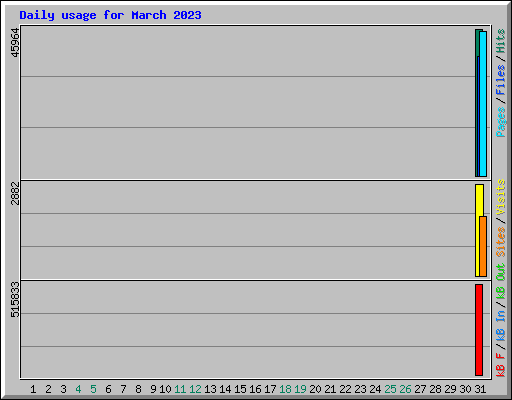Image resolution: width=512 pixels, height=400 pixels.
Task: Click the kB In legend label
Action: click(x=501, y=325)
